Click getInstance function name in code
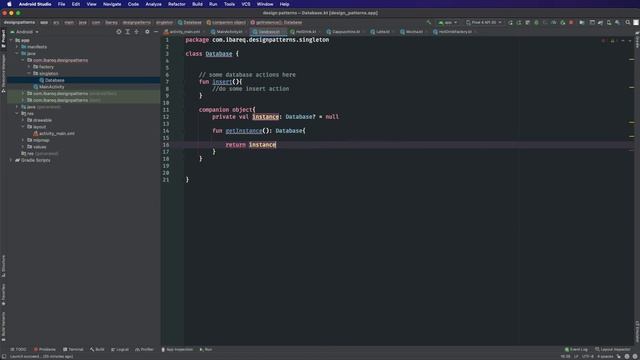The image size is (640, 360). click(x=244, y=131)
